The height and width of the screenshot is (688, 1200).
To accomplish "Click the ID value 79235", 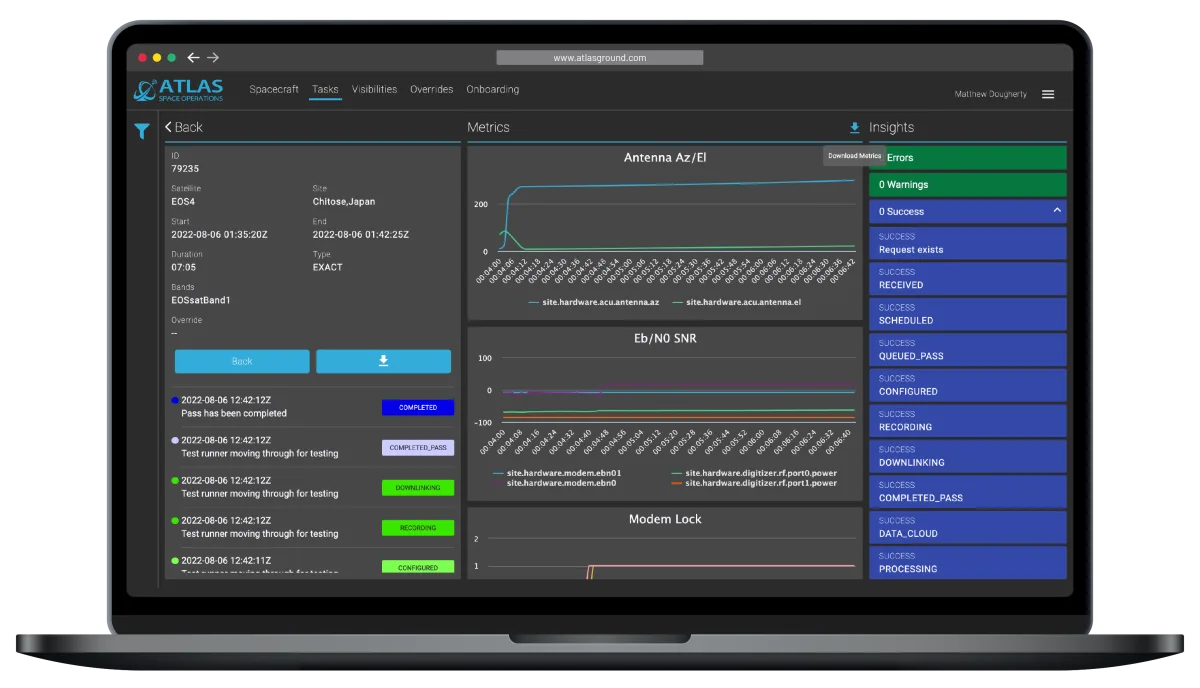I will pos(185,169).
